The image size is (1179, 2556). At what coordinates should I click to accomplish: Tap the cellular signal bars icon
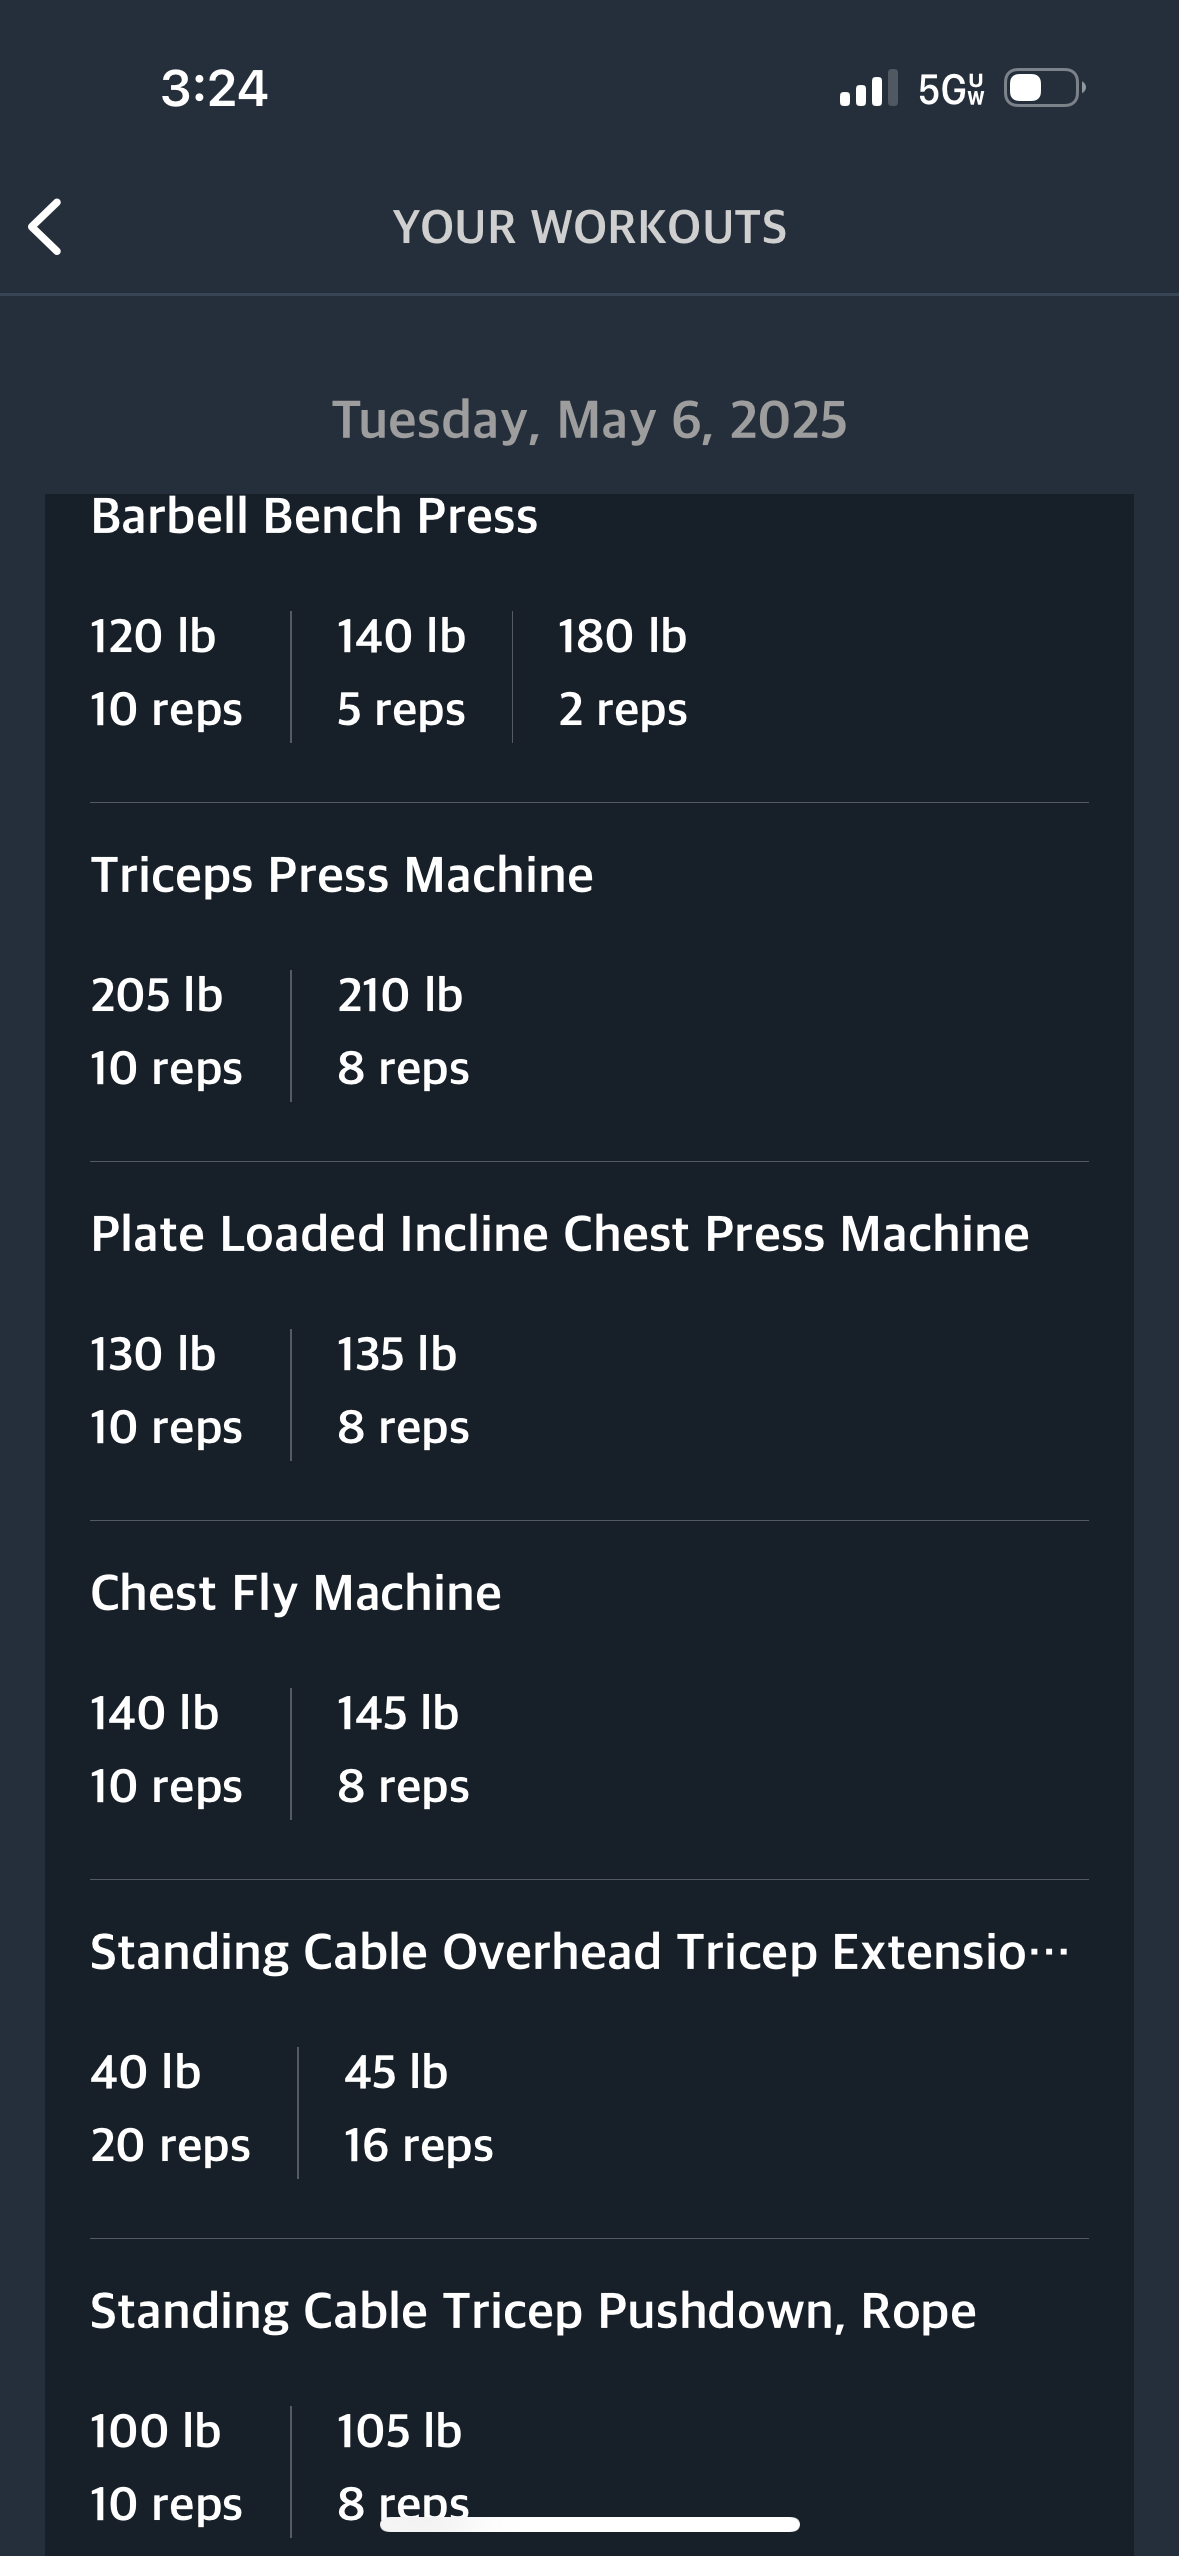point(868,88)
